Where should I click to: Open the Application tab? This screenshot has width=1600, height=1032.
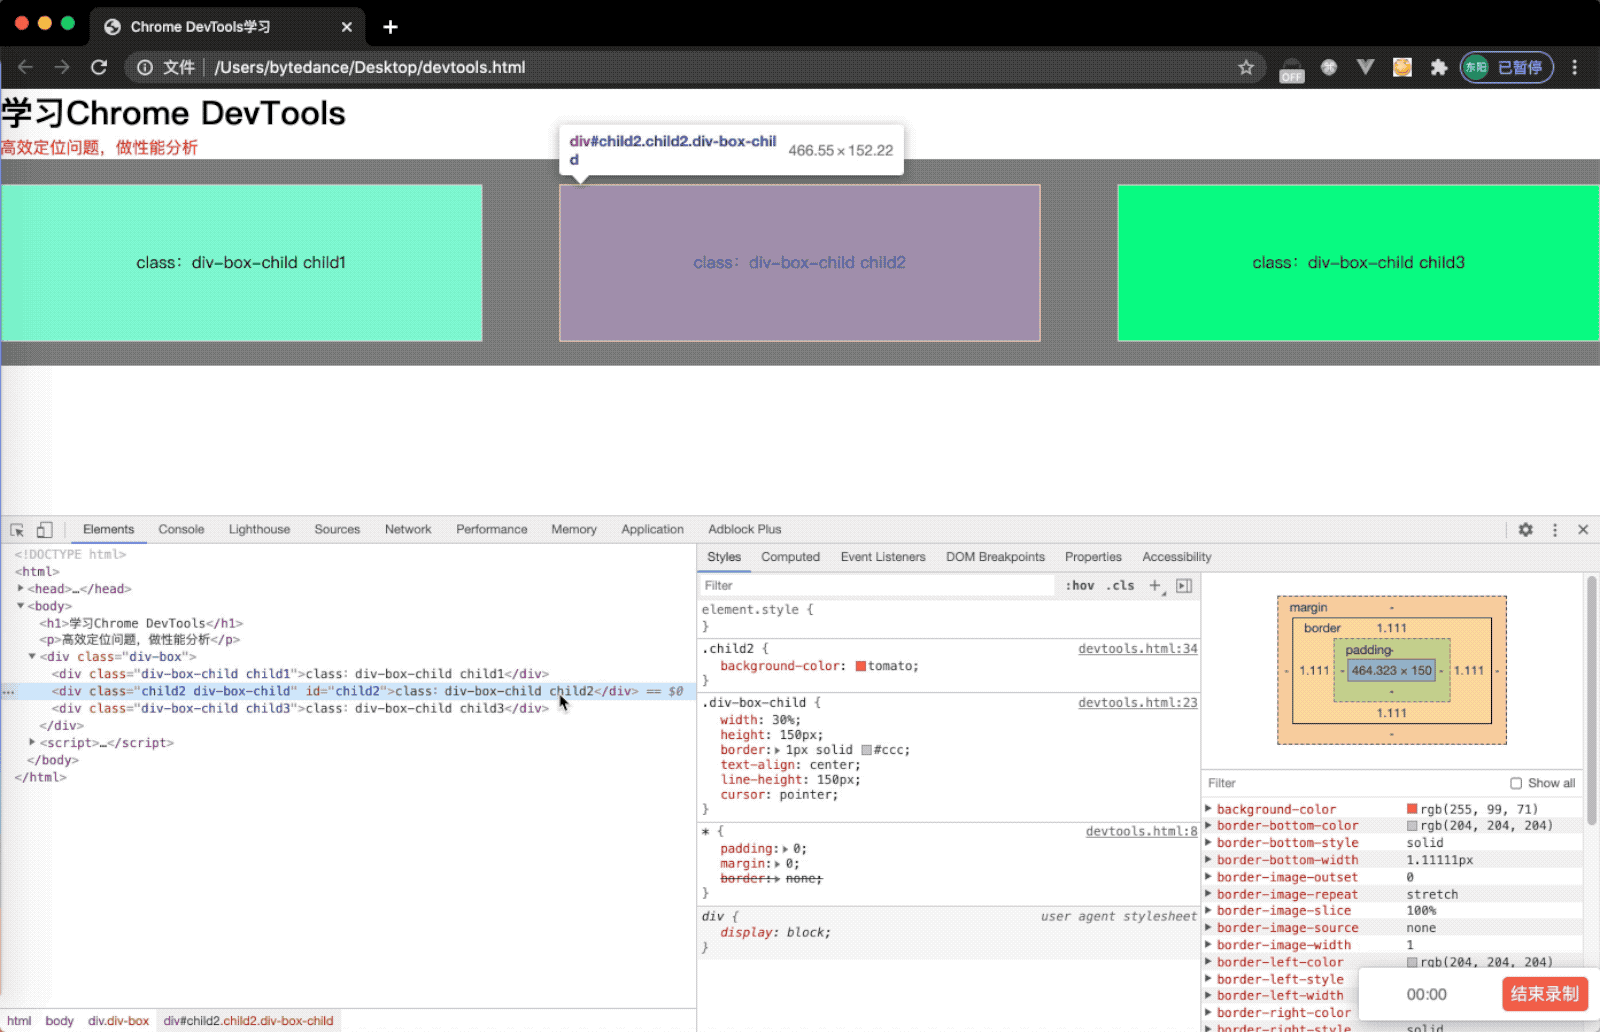(652, 530)
